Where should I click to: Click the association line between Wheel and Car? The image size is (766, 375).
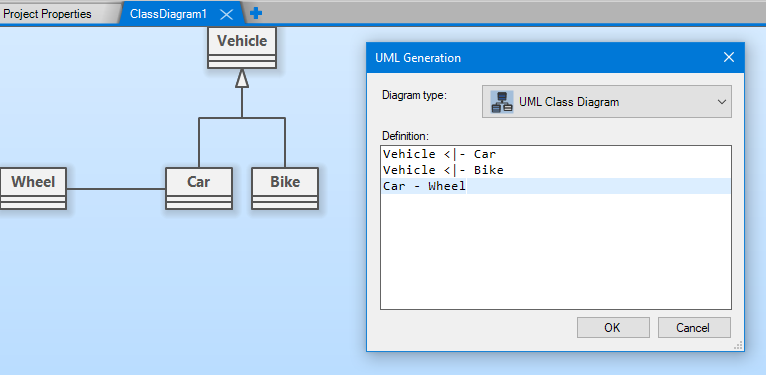click(x=116, y=188)
